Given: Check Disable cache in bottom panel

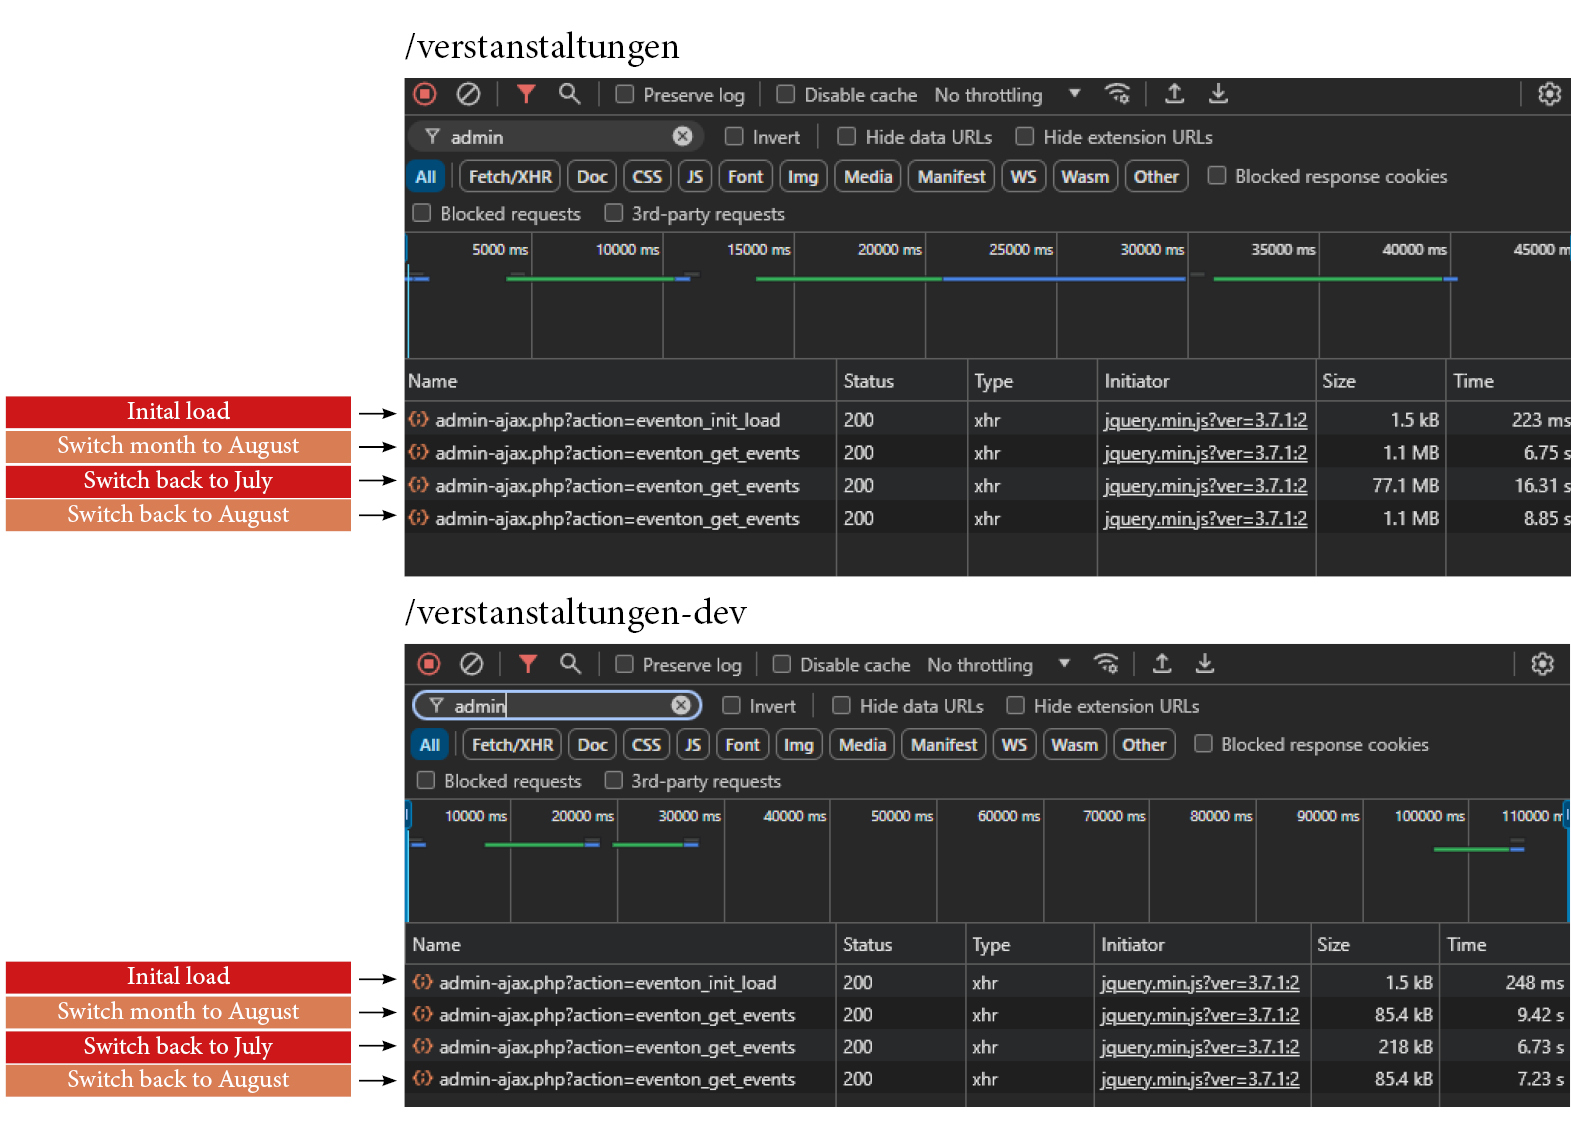Looking at the screenshot, I should click(782, 664).
